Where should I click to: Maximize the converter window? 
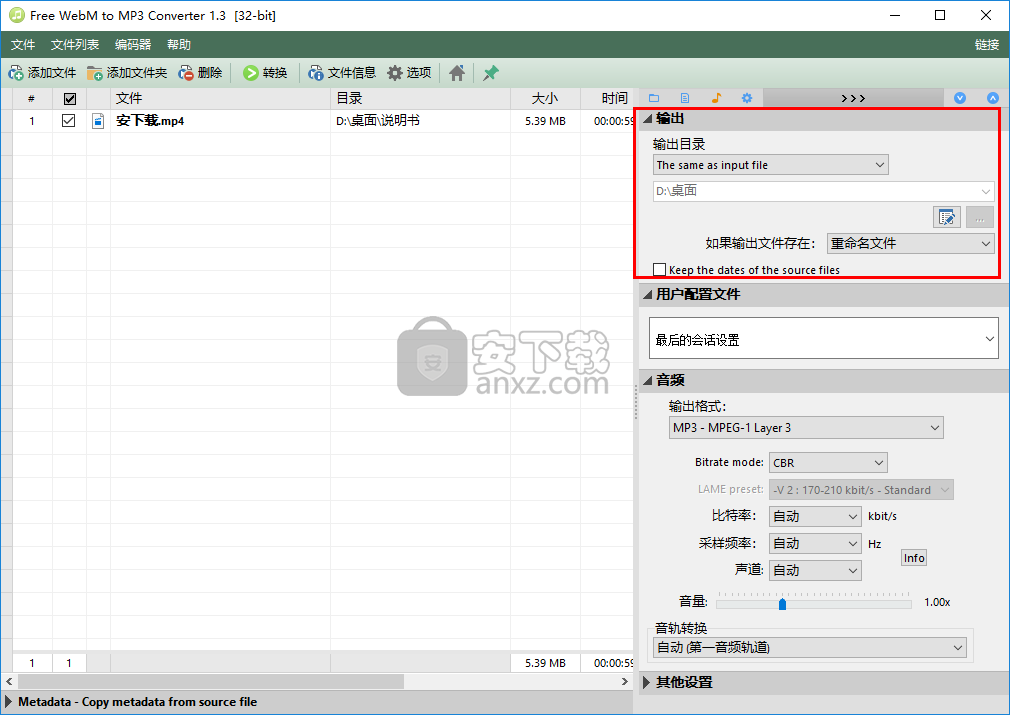[x=940, y=15]
